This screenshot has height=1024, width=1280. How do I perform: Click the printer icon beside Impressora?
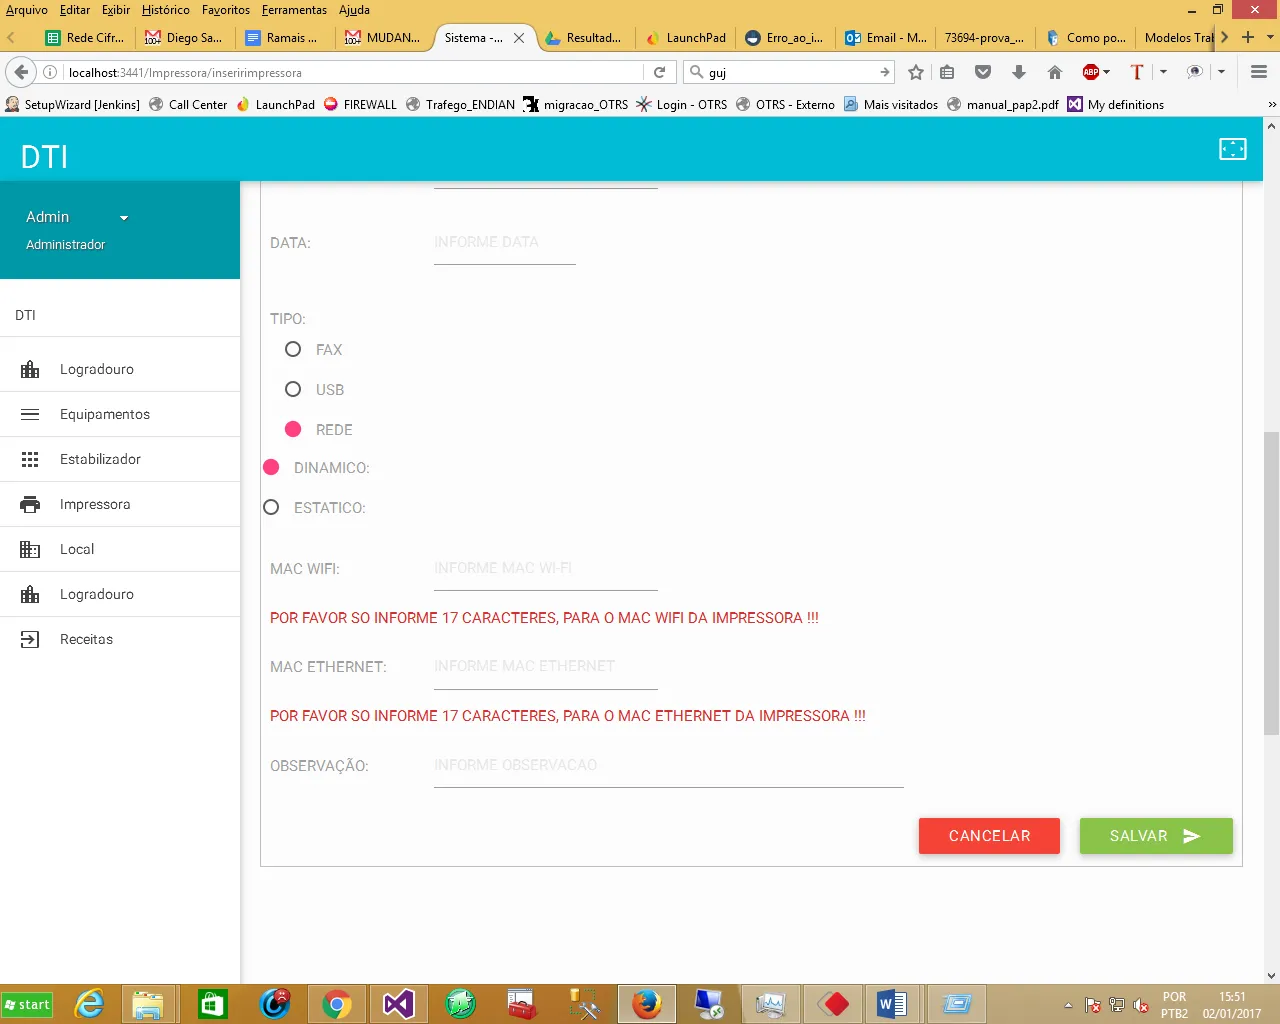(x=30, y=505)
